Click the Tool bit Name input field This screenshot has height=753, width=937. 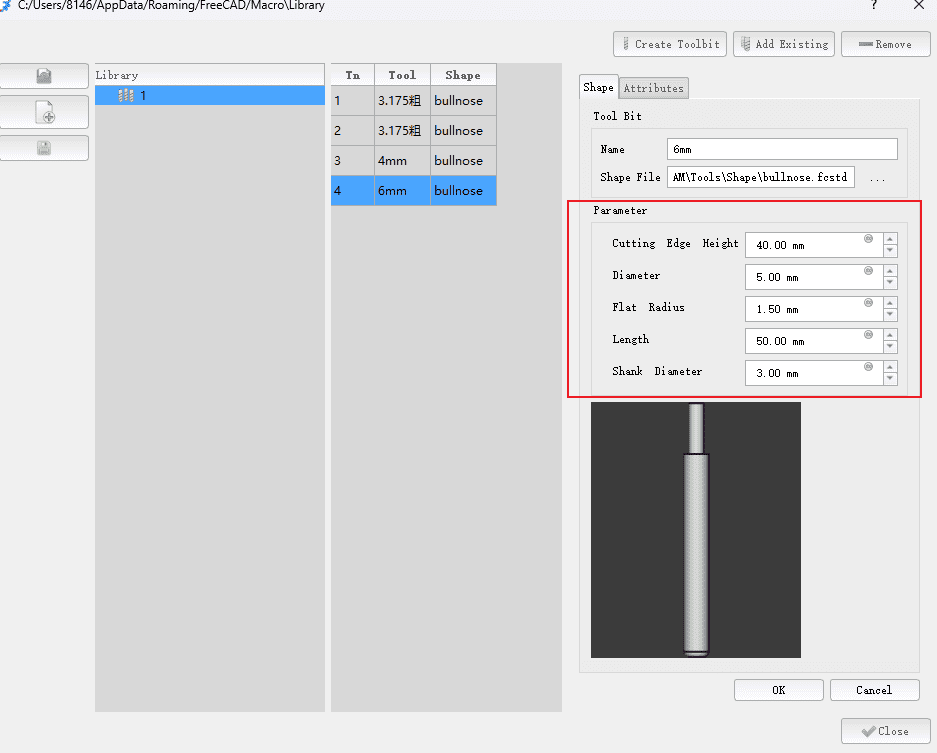coord(781,149)
